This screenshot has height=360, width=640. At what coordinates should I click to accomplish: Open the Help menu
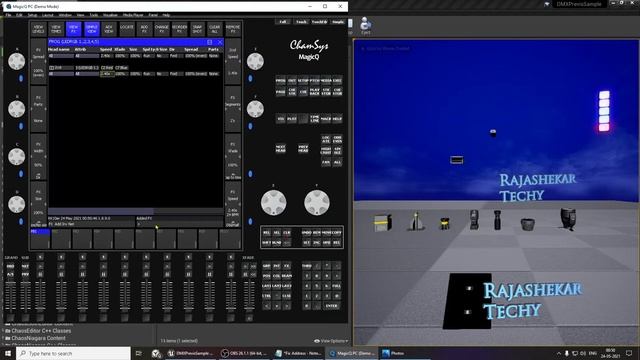pyautogui.click(x=166, y=15)
